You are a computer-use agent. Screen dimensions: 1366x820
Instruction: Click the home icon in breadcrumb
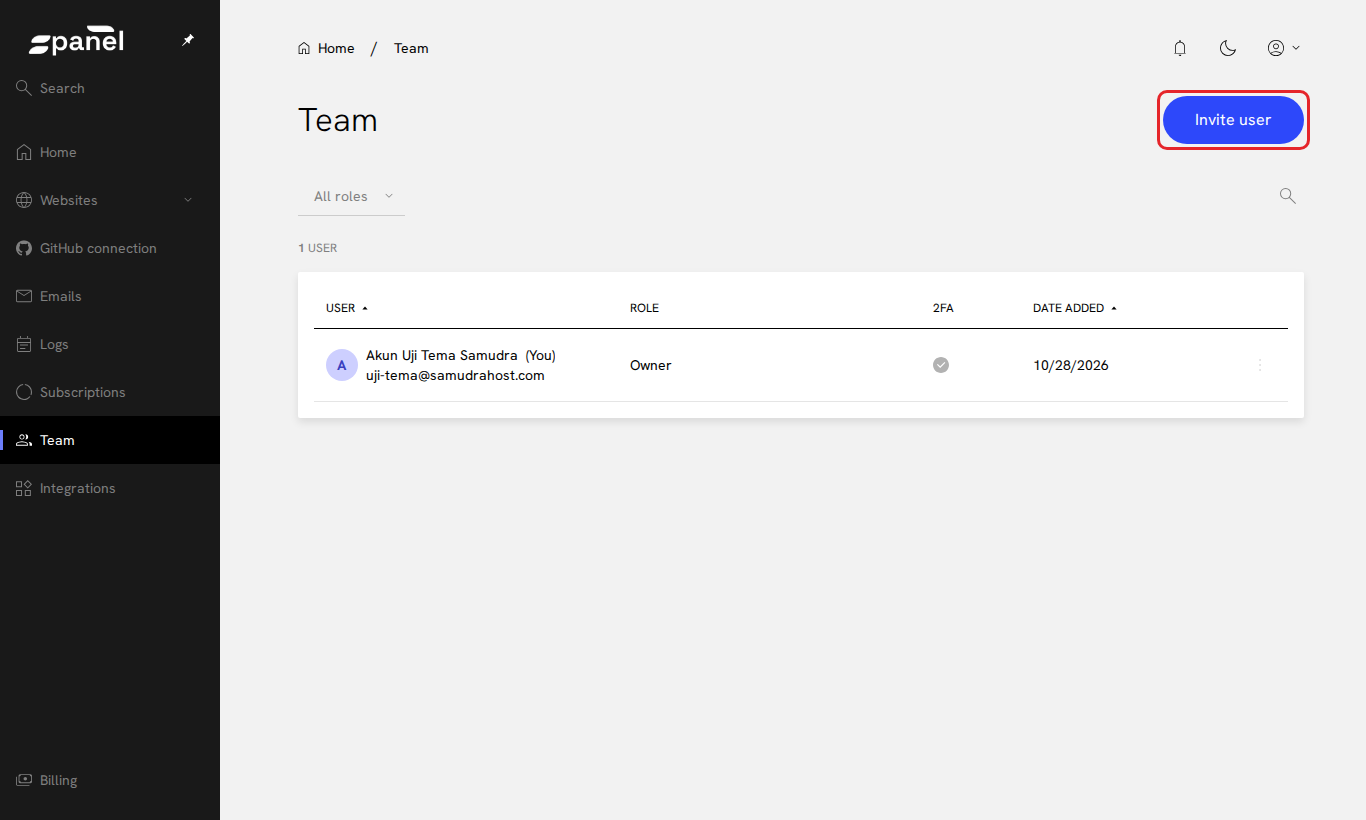(304, 48)
